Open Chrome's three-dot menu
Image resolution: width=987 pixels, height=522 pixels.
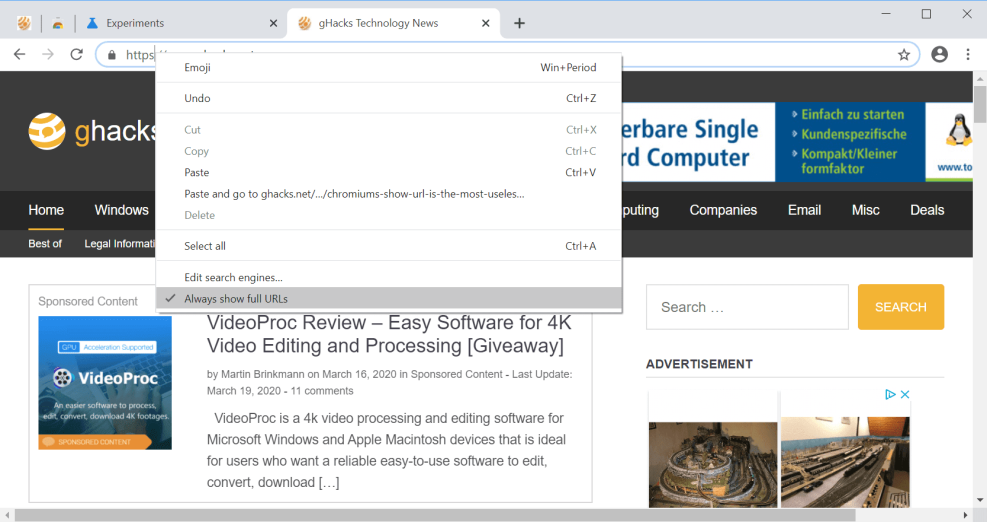pyautogui.click(x=968, y=55)
